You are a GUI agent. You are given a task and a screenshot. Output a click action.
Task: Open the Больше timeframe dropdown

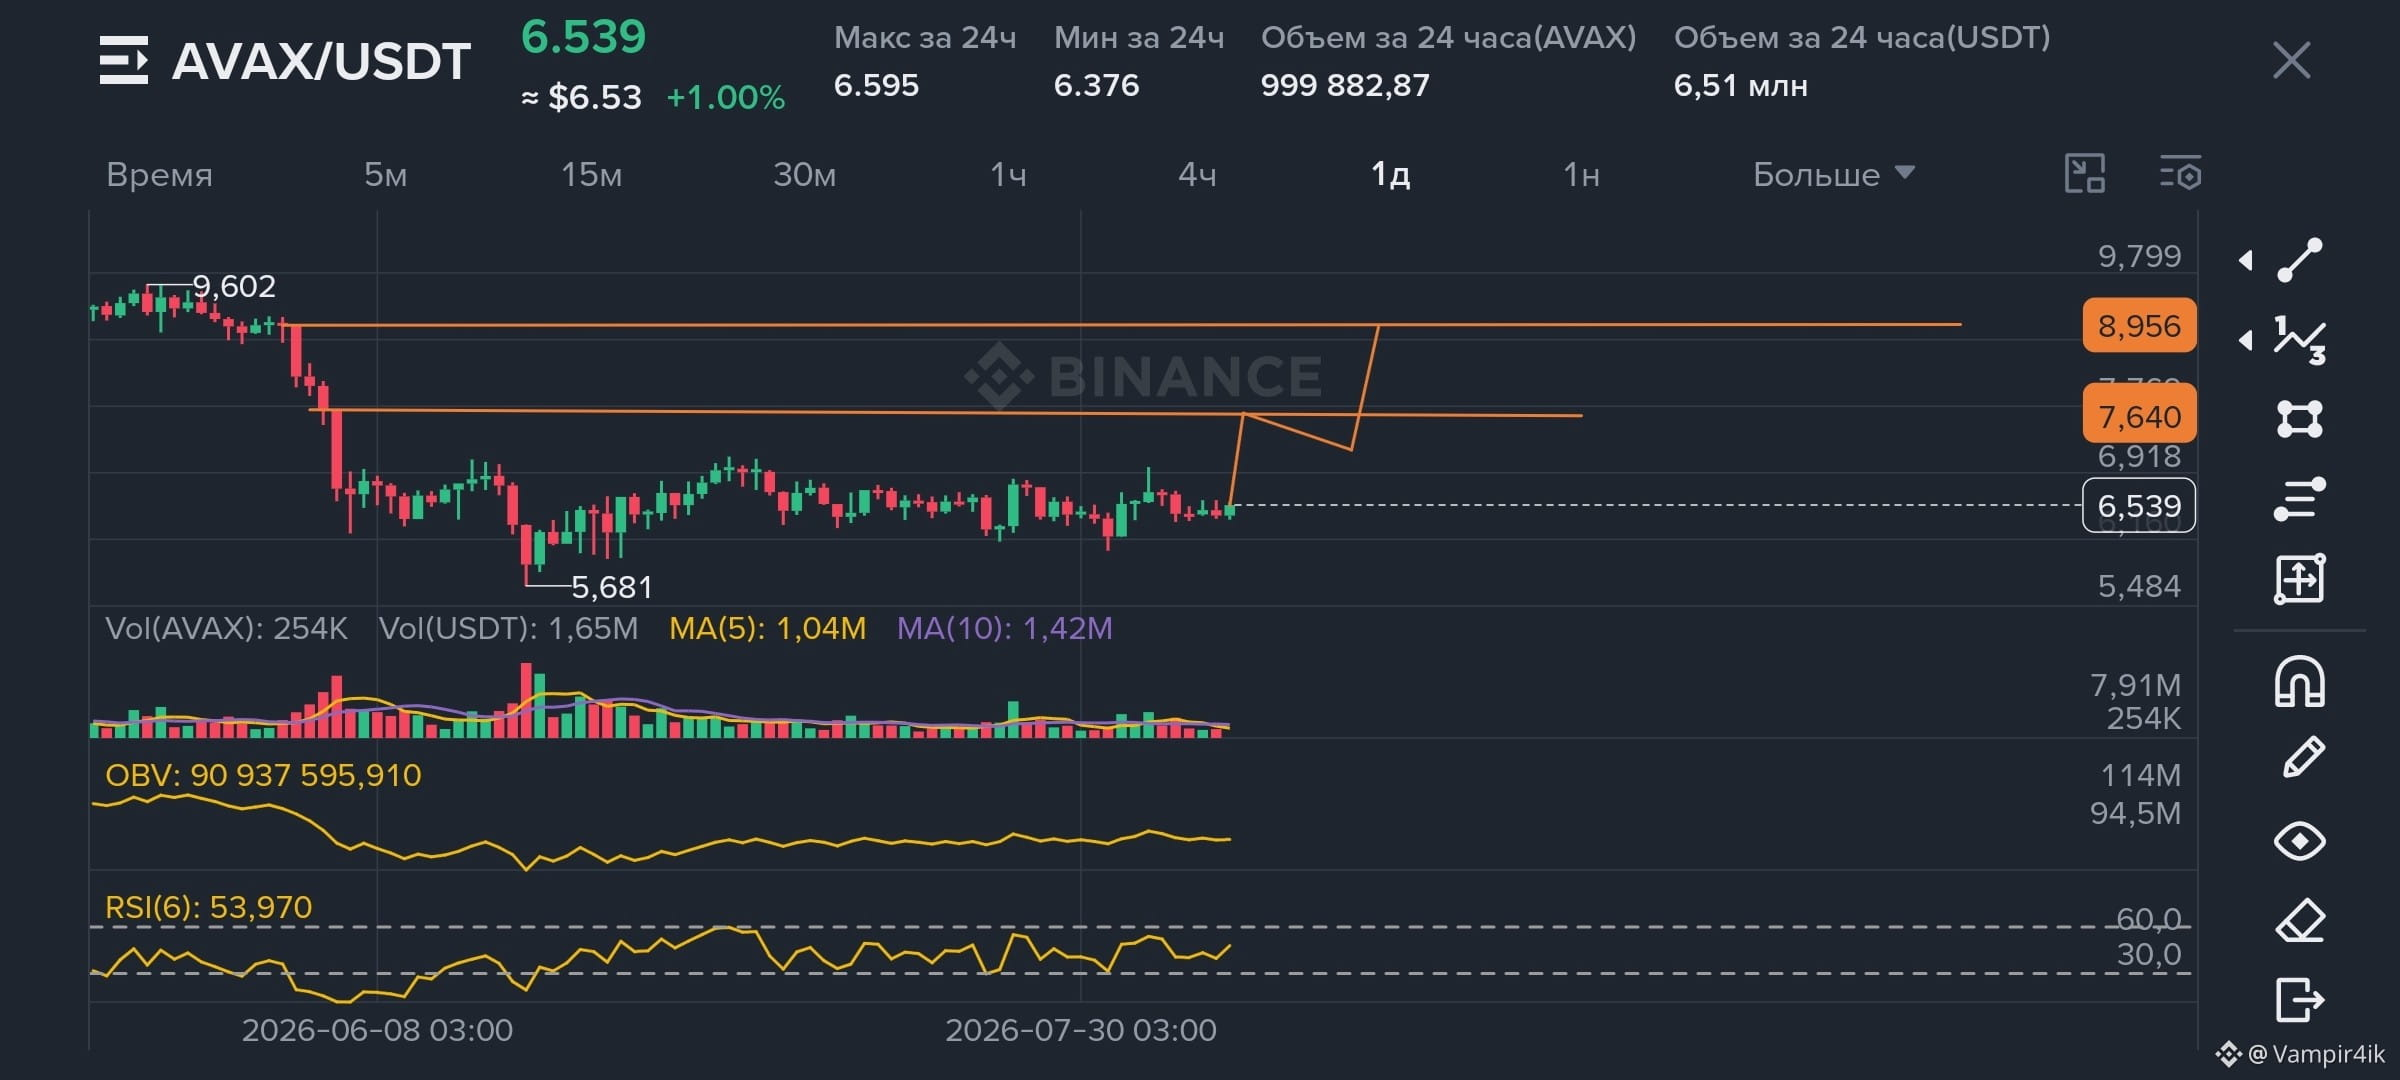pyautogui.click(x=1833, y=174)
